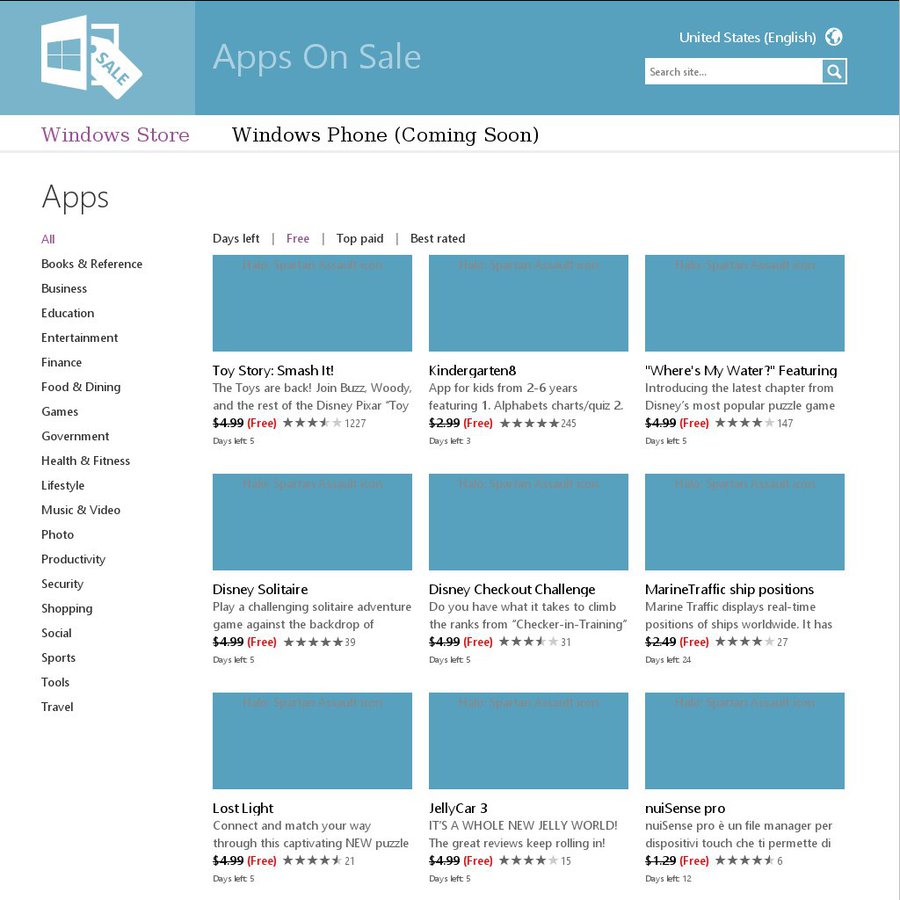Select the Government category
Image resolution: width=900 pixels, height=900 pixels.
(x=75, y=436)
